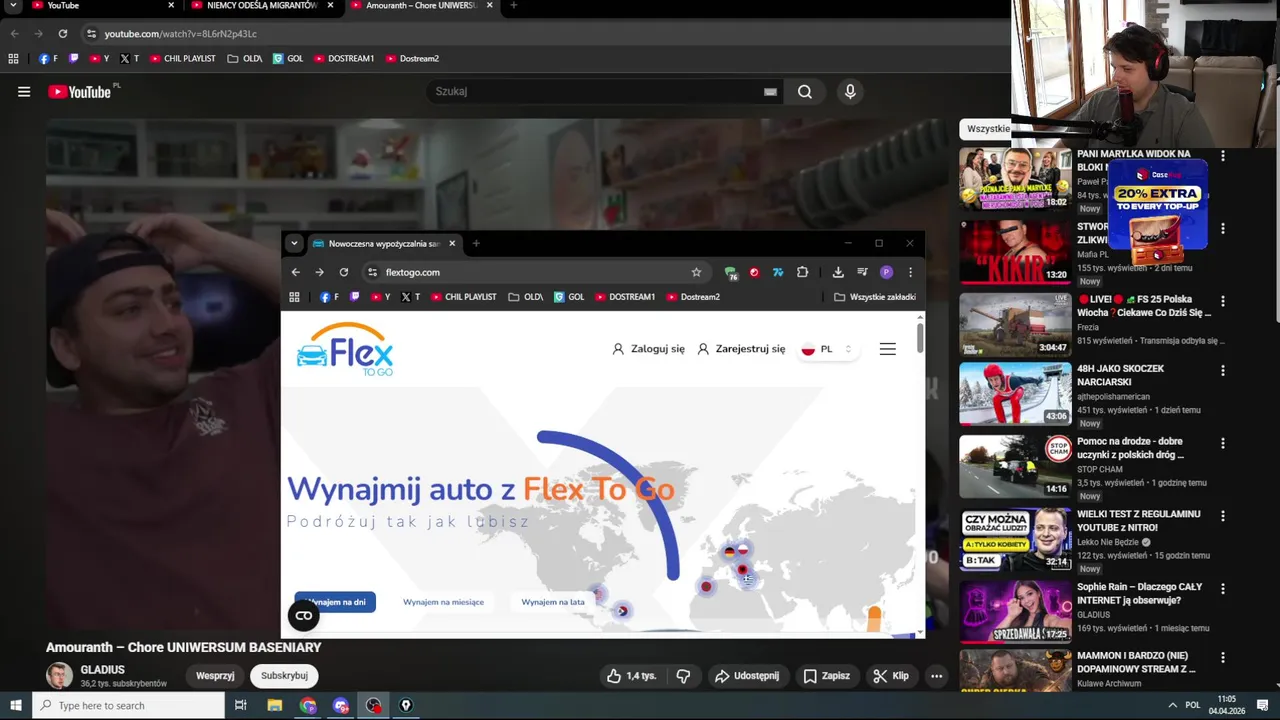Viewport: 1280px width, 720px height.
Task: Open GLADIUS channel avatar below the video
Action: click(60, 676)
